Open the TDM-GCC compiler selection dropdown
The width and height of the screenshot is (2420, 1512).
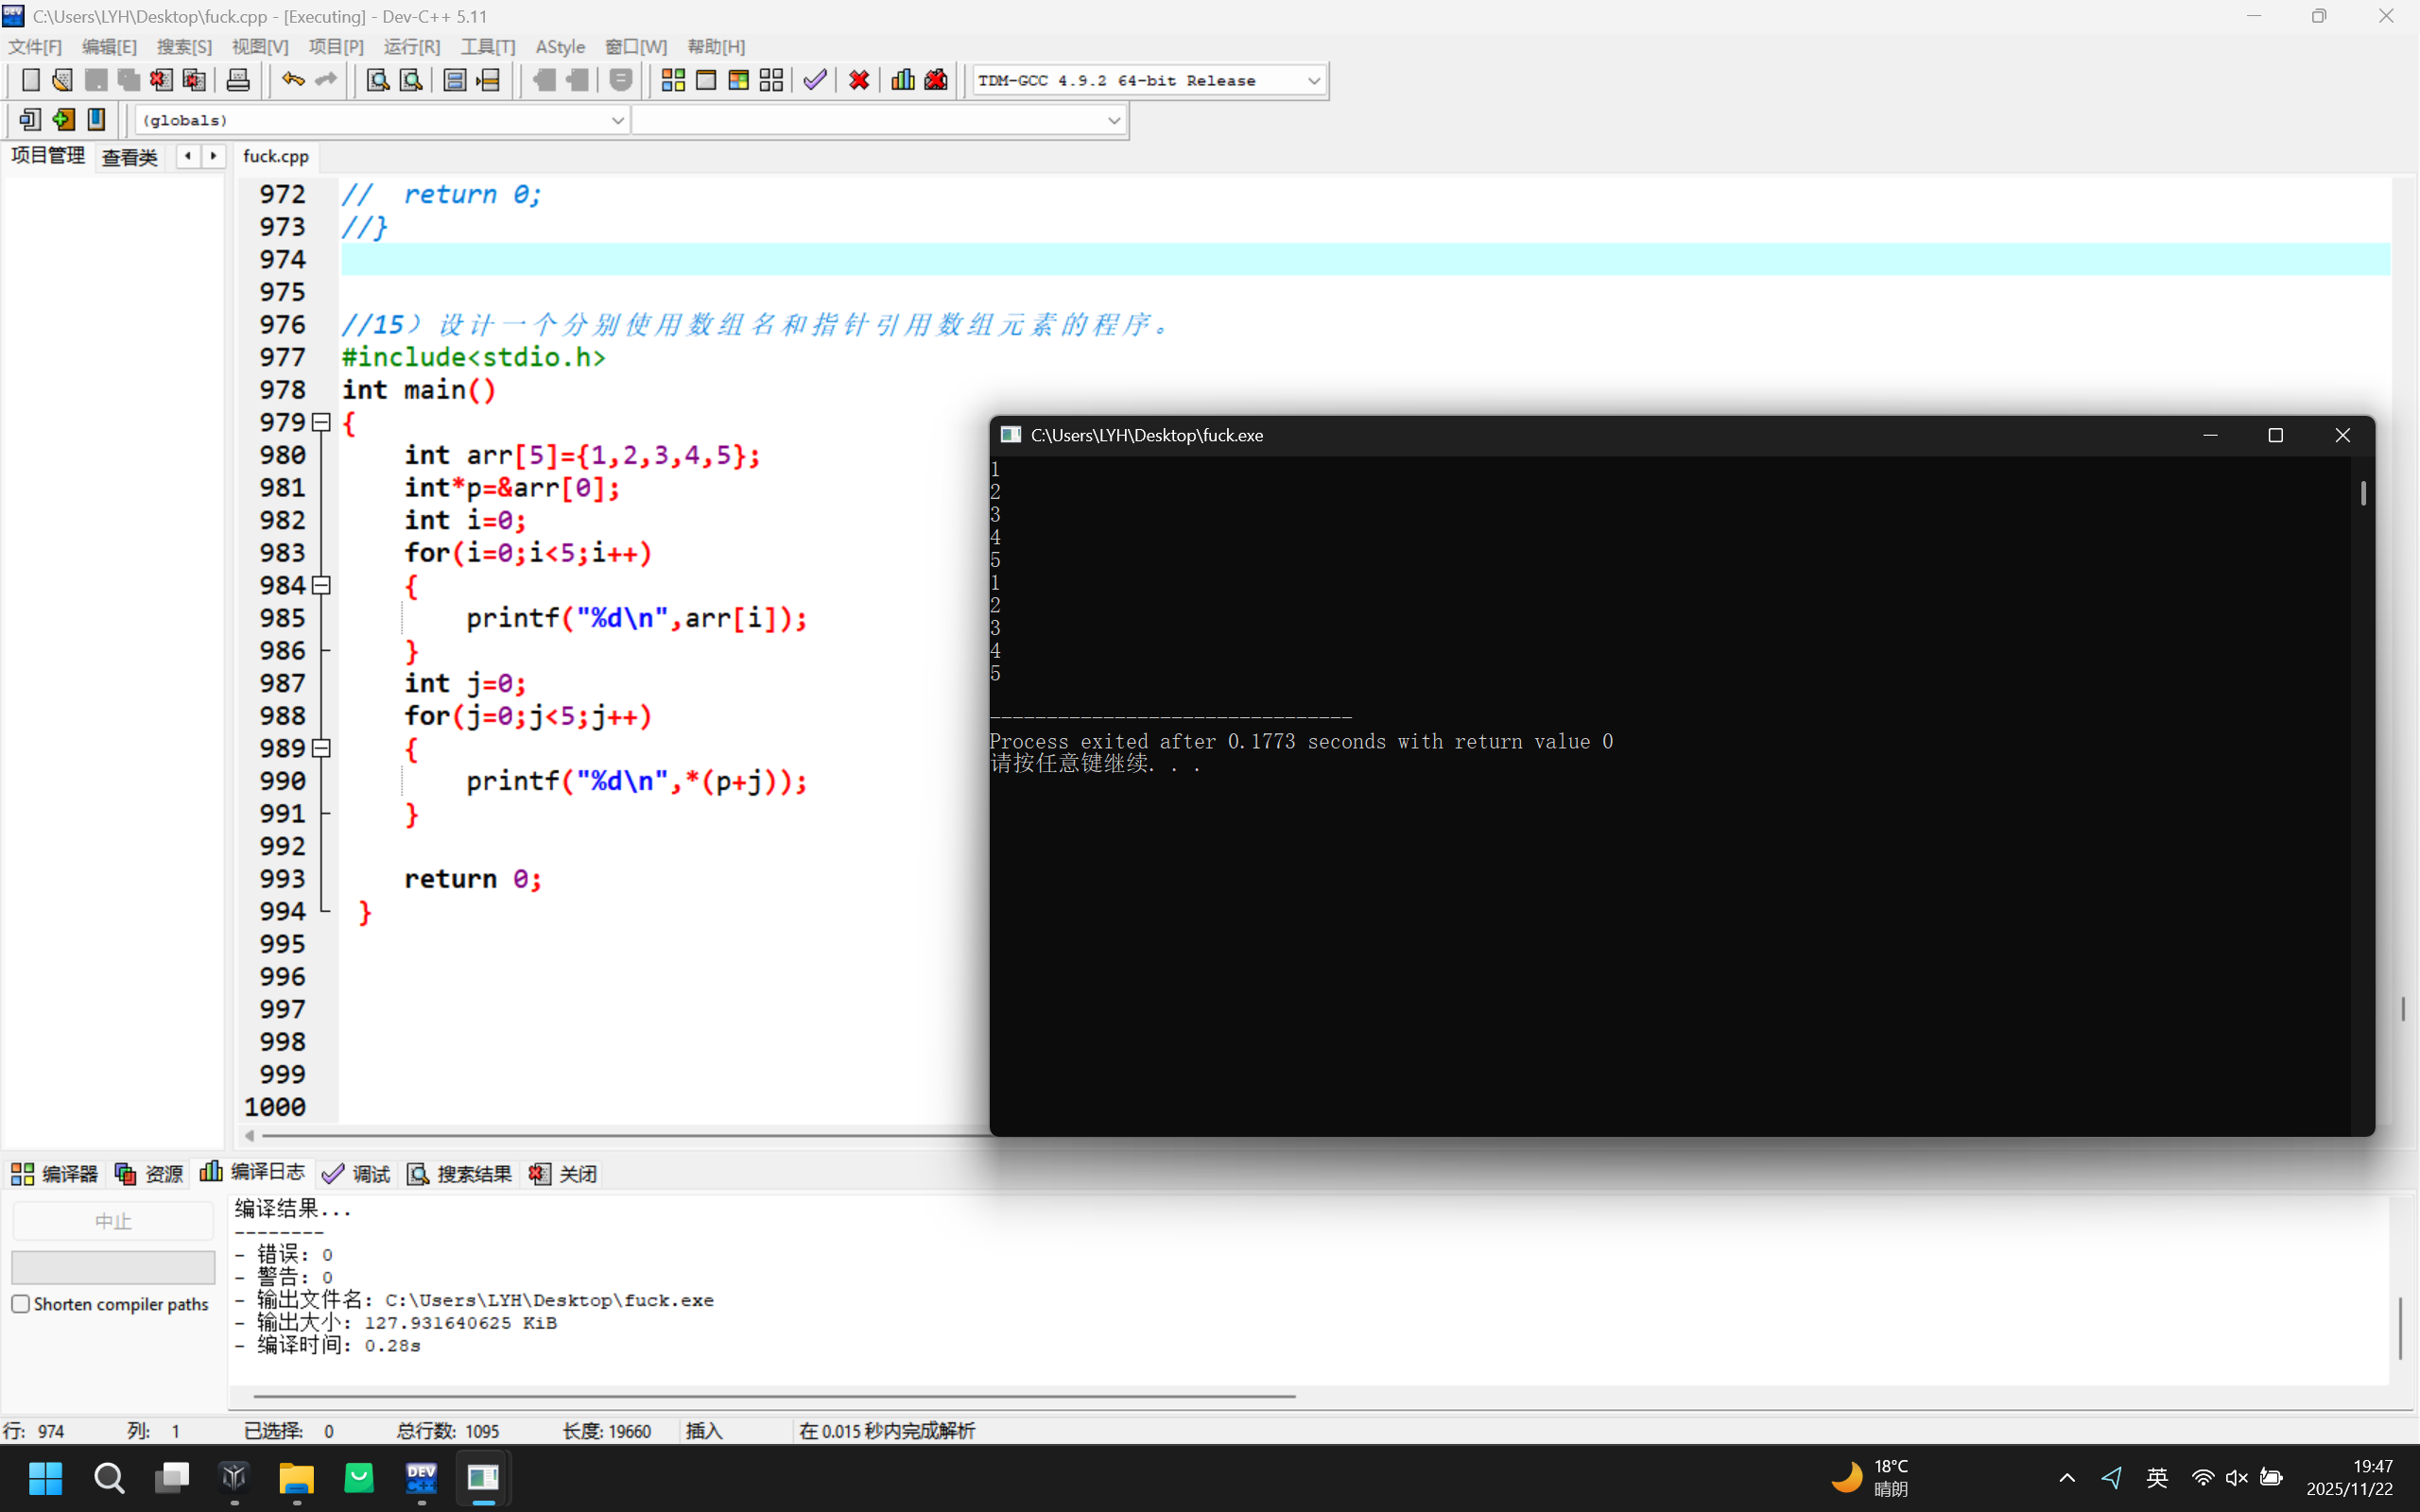[x=1313, y=81]
